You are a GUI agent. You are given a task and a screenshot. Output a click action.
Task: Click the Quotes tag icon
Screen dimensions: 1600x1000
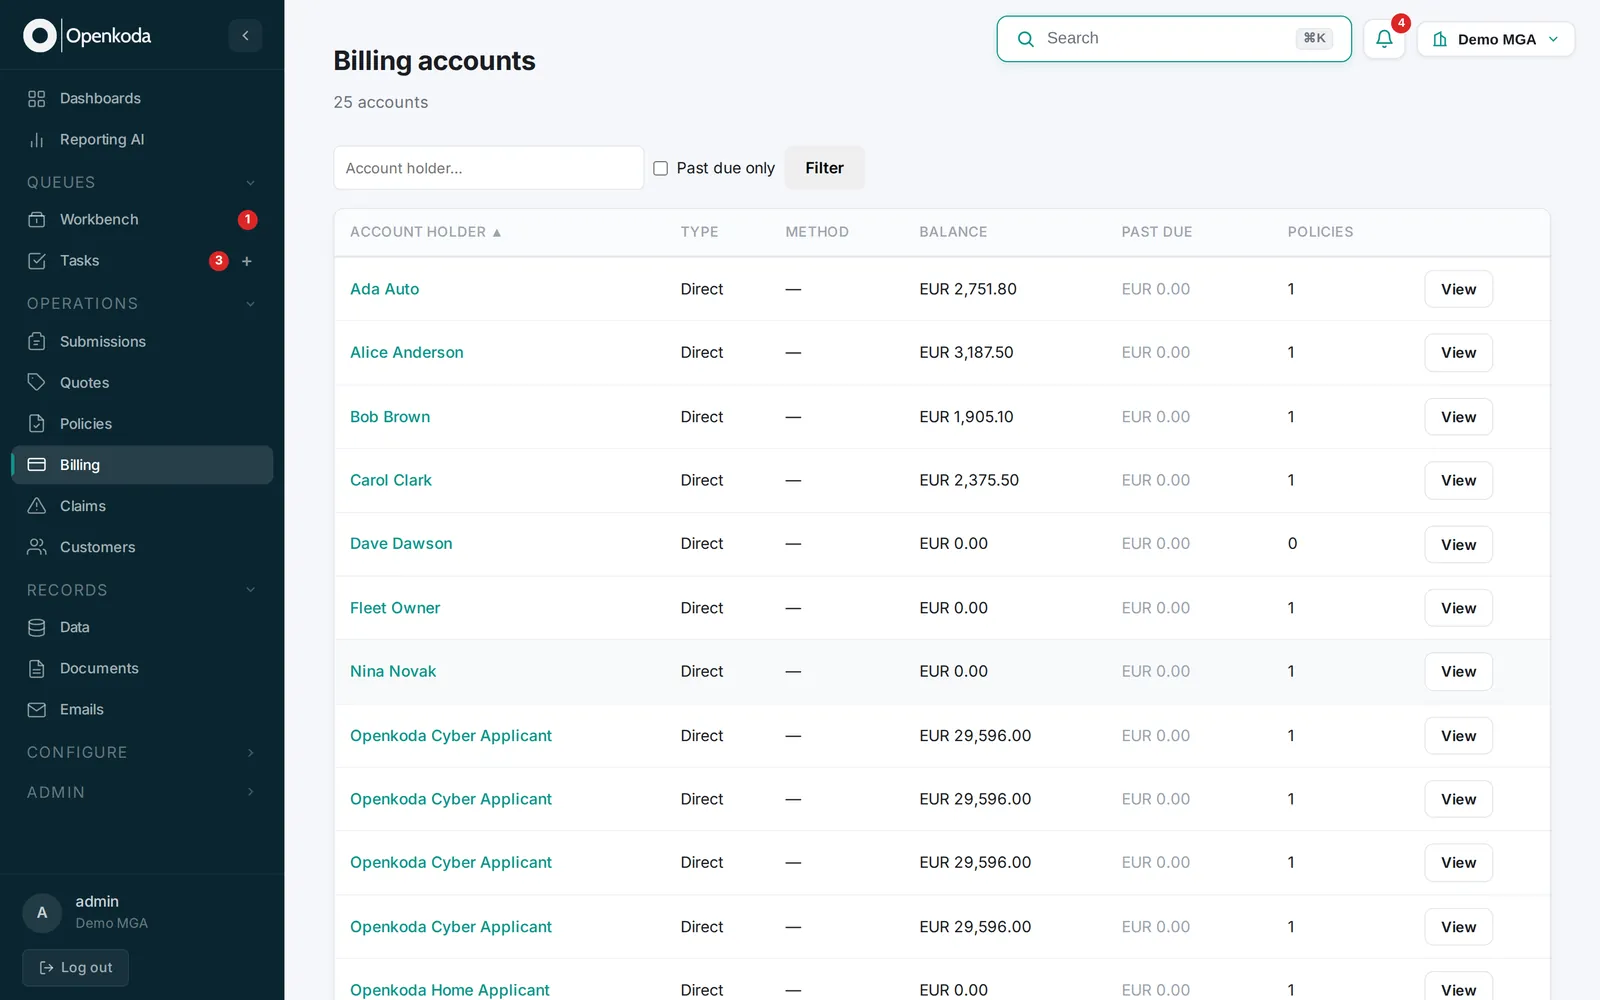[x=37, y=383]
